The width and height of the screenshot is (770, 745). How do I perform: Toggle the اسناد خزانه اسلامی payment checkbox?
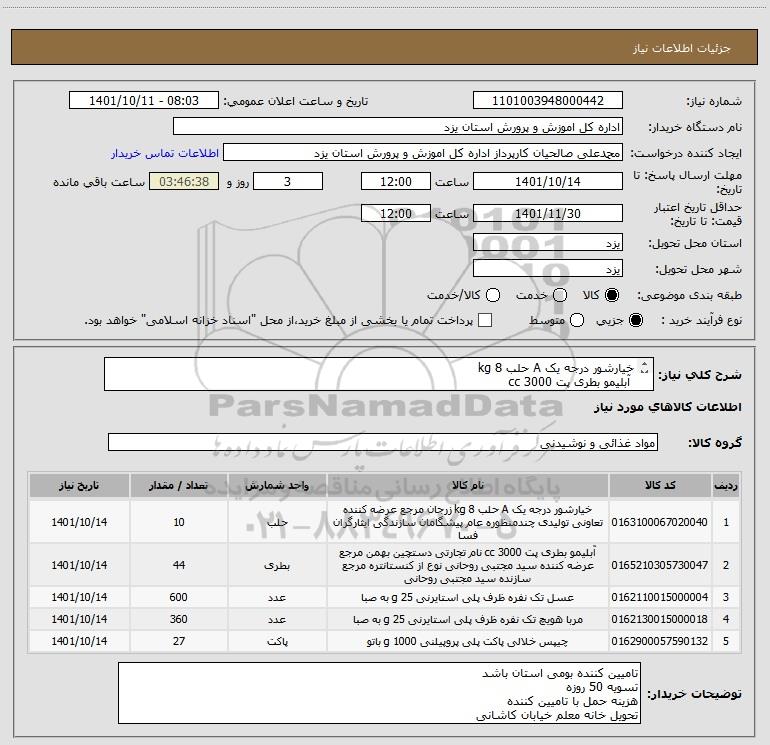(485, 320)
